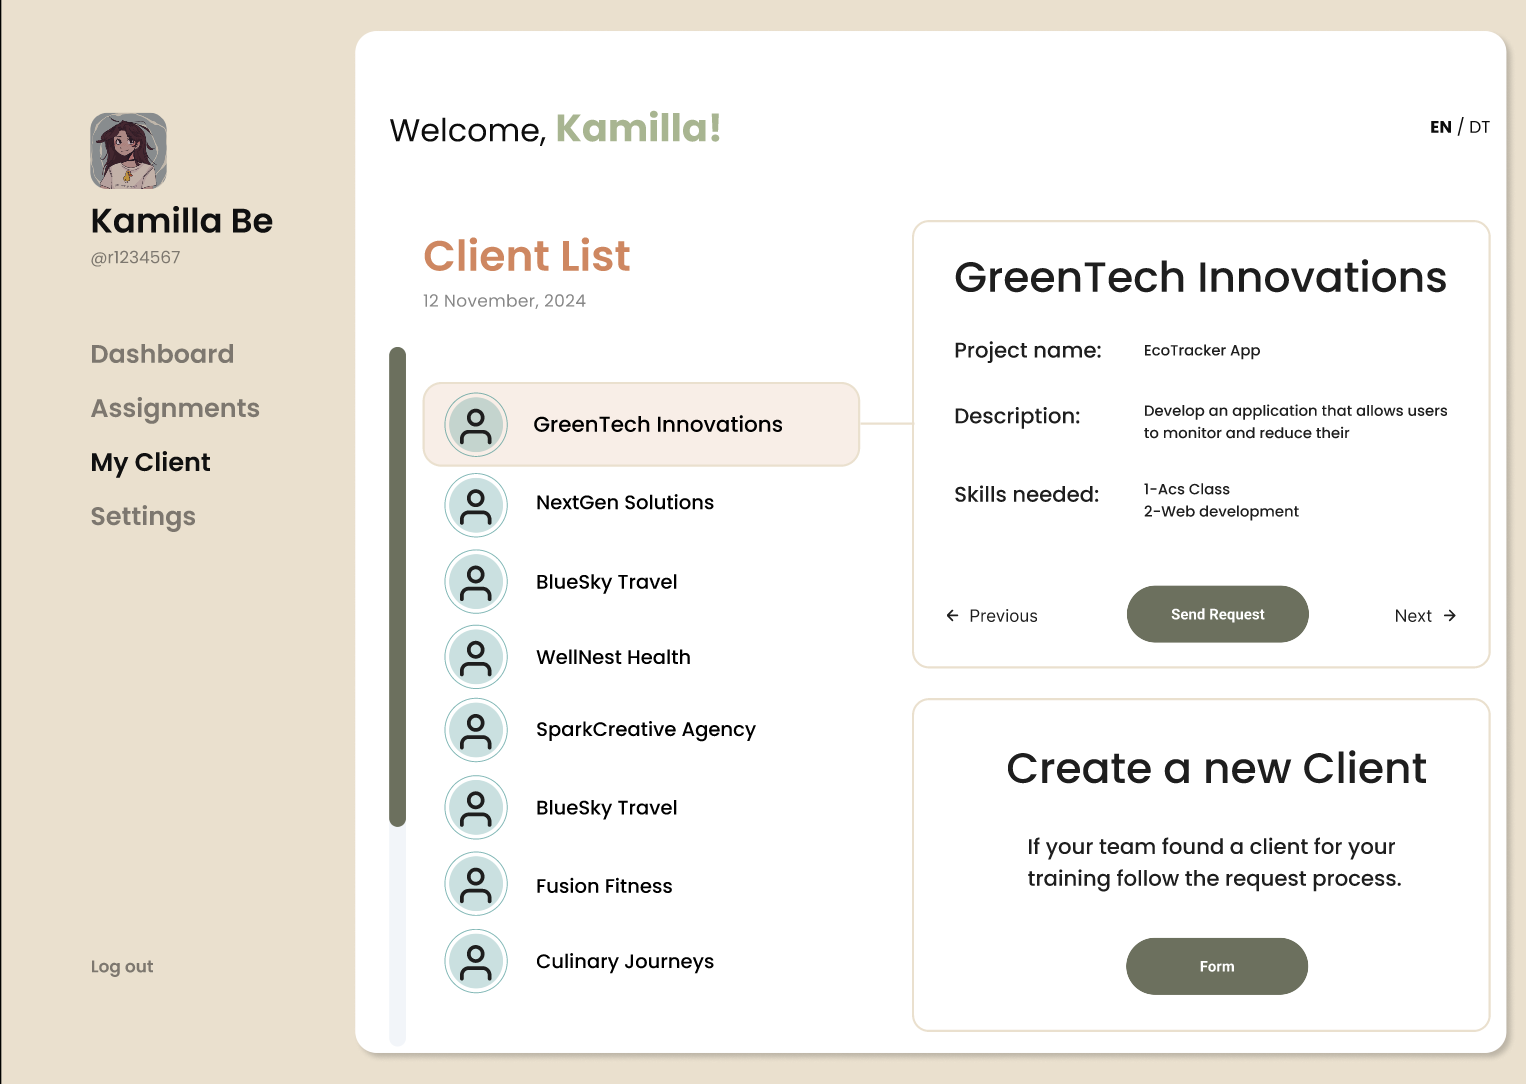1526x1084 pixels.
Task: Open Settings in the sidebar
Action: (x=143, y=516)
